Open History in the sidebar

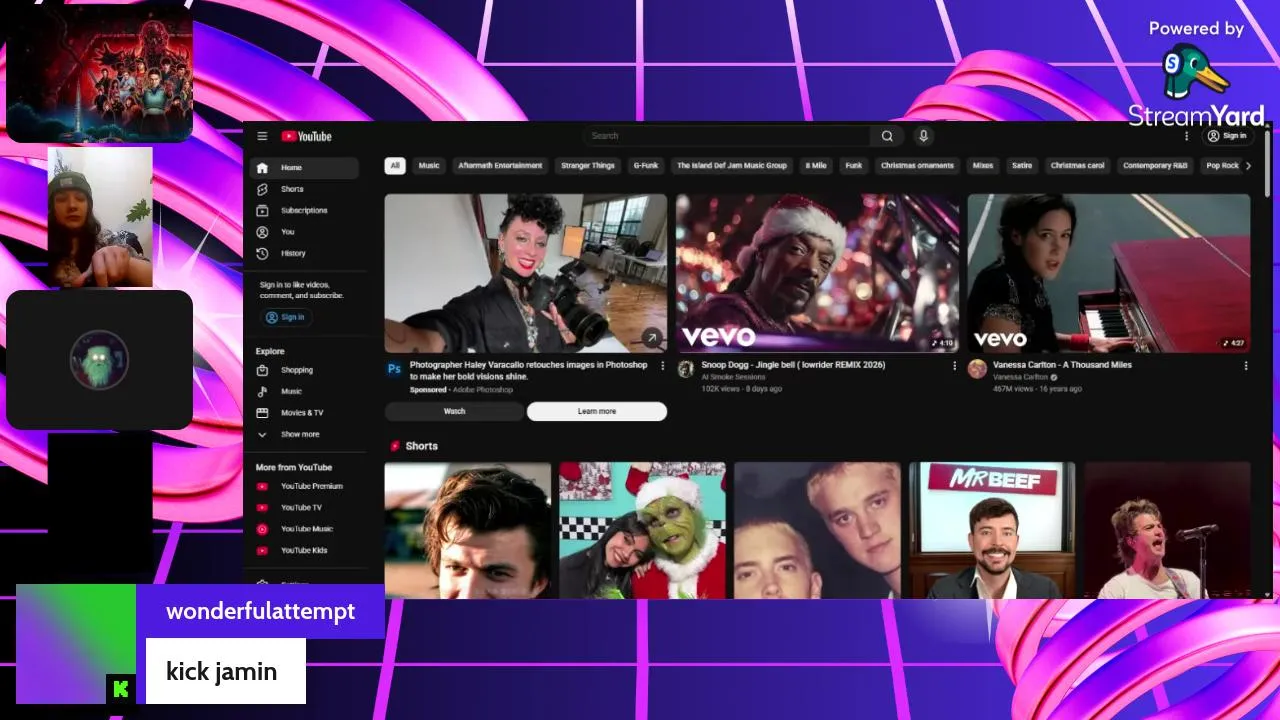304,253
